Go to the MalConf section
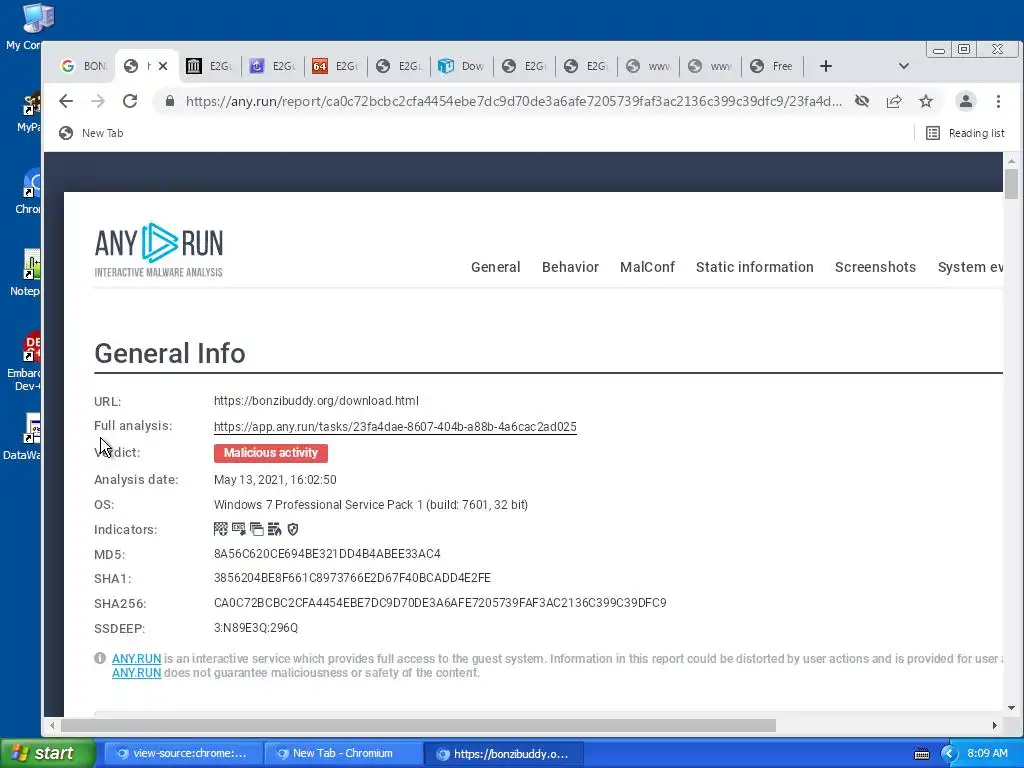 click(647, 267)
